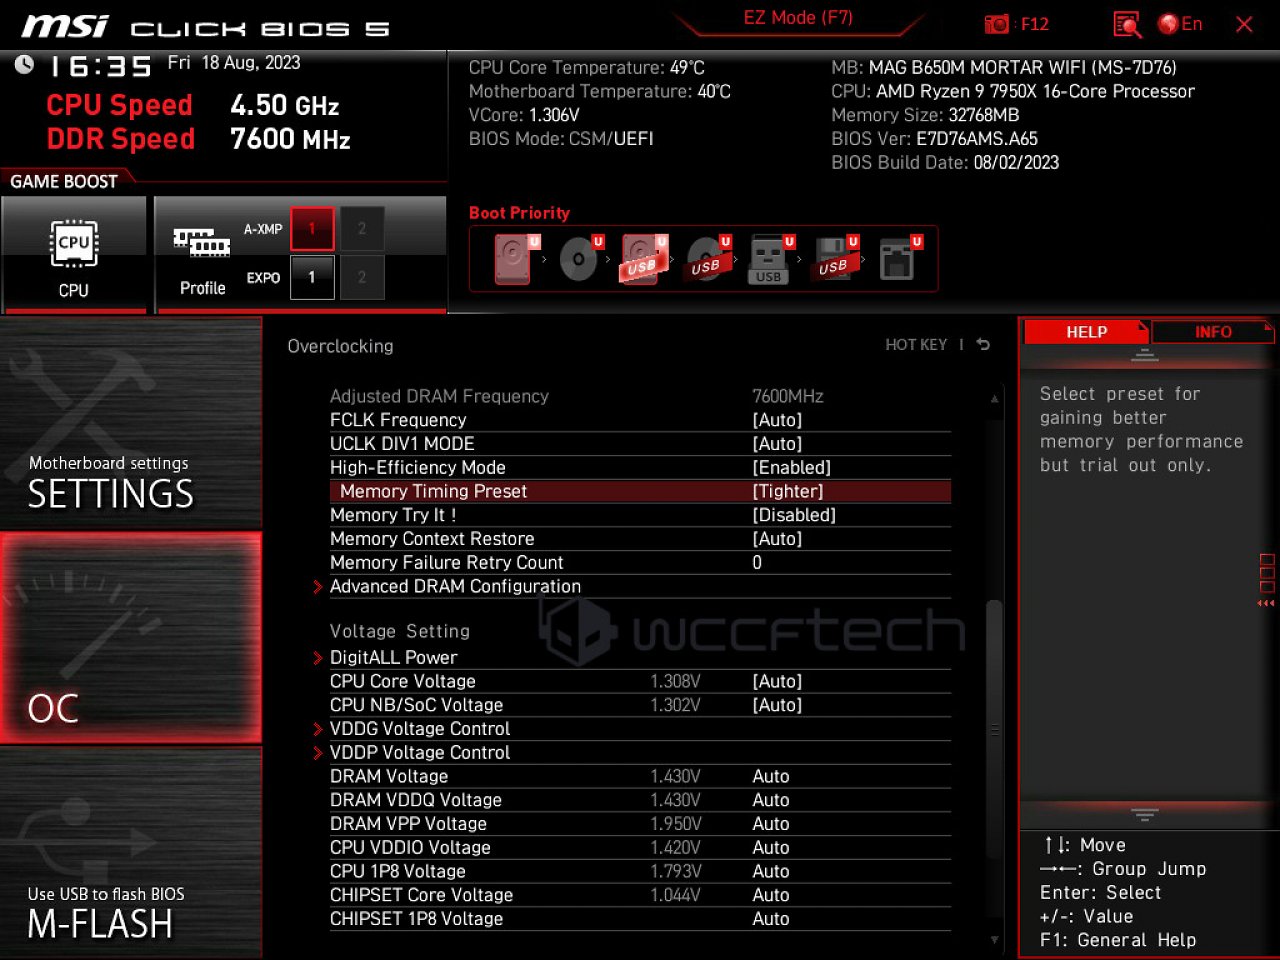Edit CHIPSET 1P8 Voltage Auto field
1280x960 pixels.
(x=771, y=919)
